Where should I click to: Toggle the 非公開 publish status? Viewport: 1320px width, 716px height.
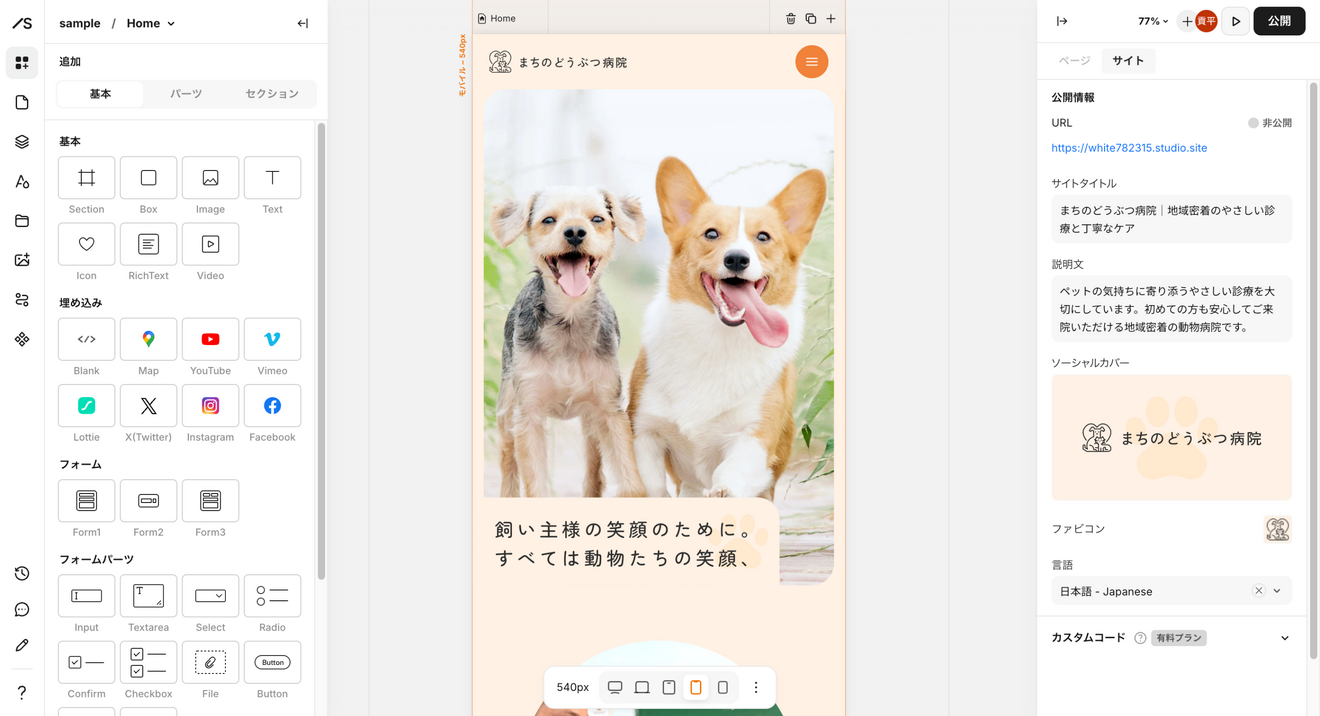pos(1269,123)
